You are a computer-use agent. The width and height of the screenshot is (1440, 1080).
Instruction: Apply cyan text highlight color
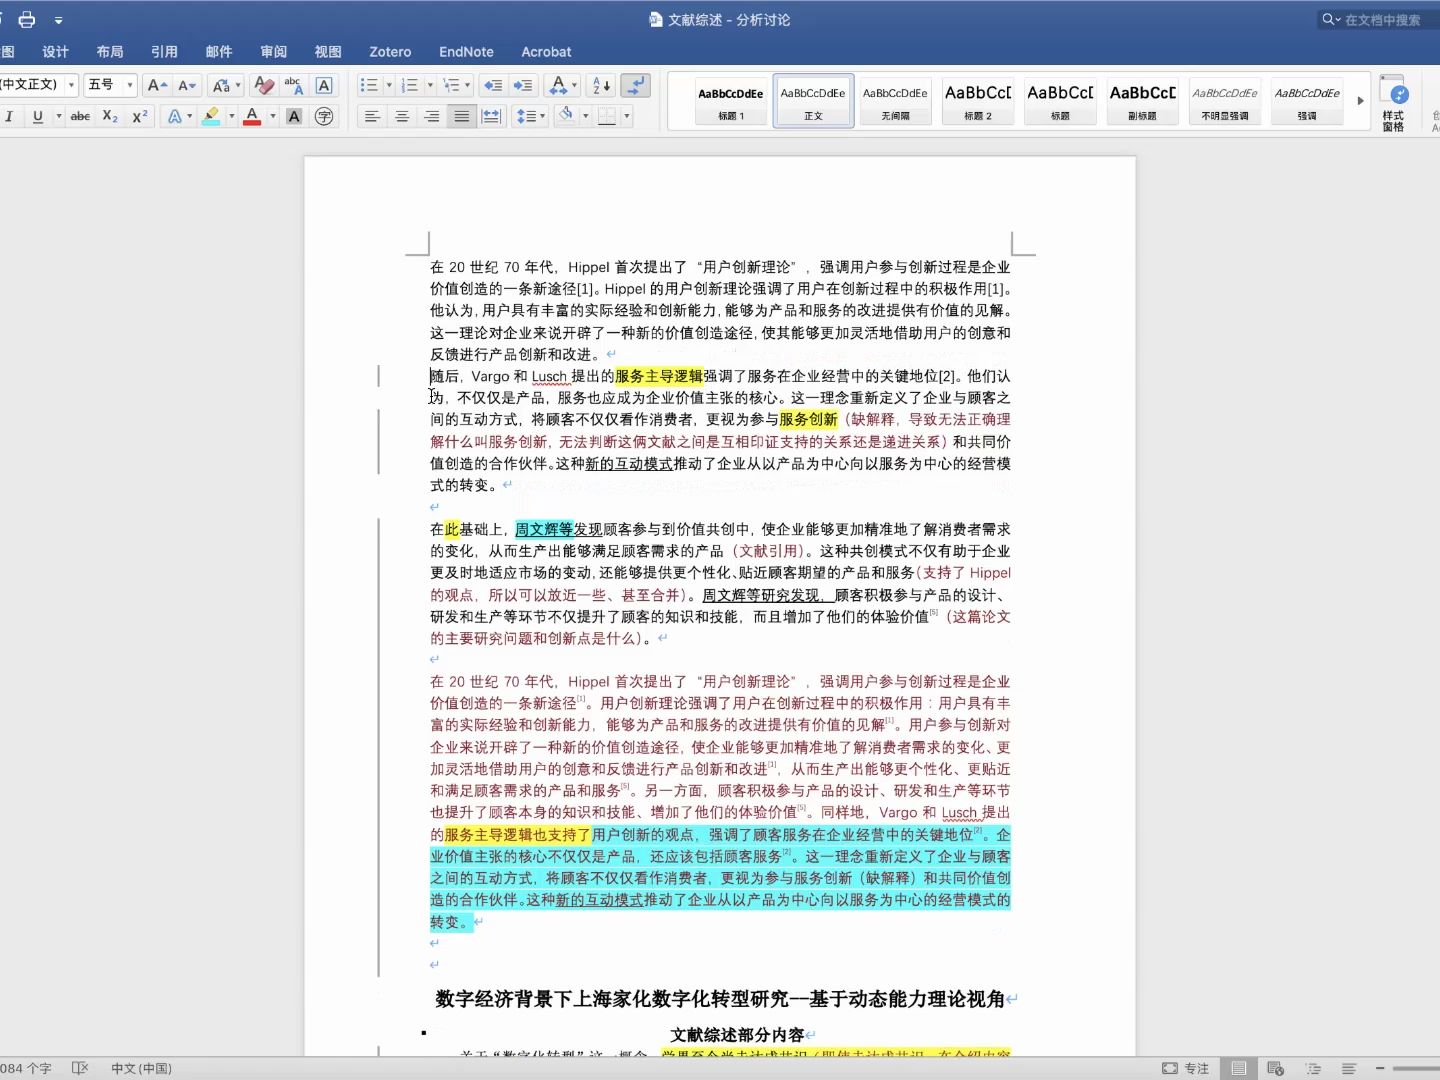coord(211,116)
